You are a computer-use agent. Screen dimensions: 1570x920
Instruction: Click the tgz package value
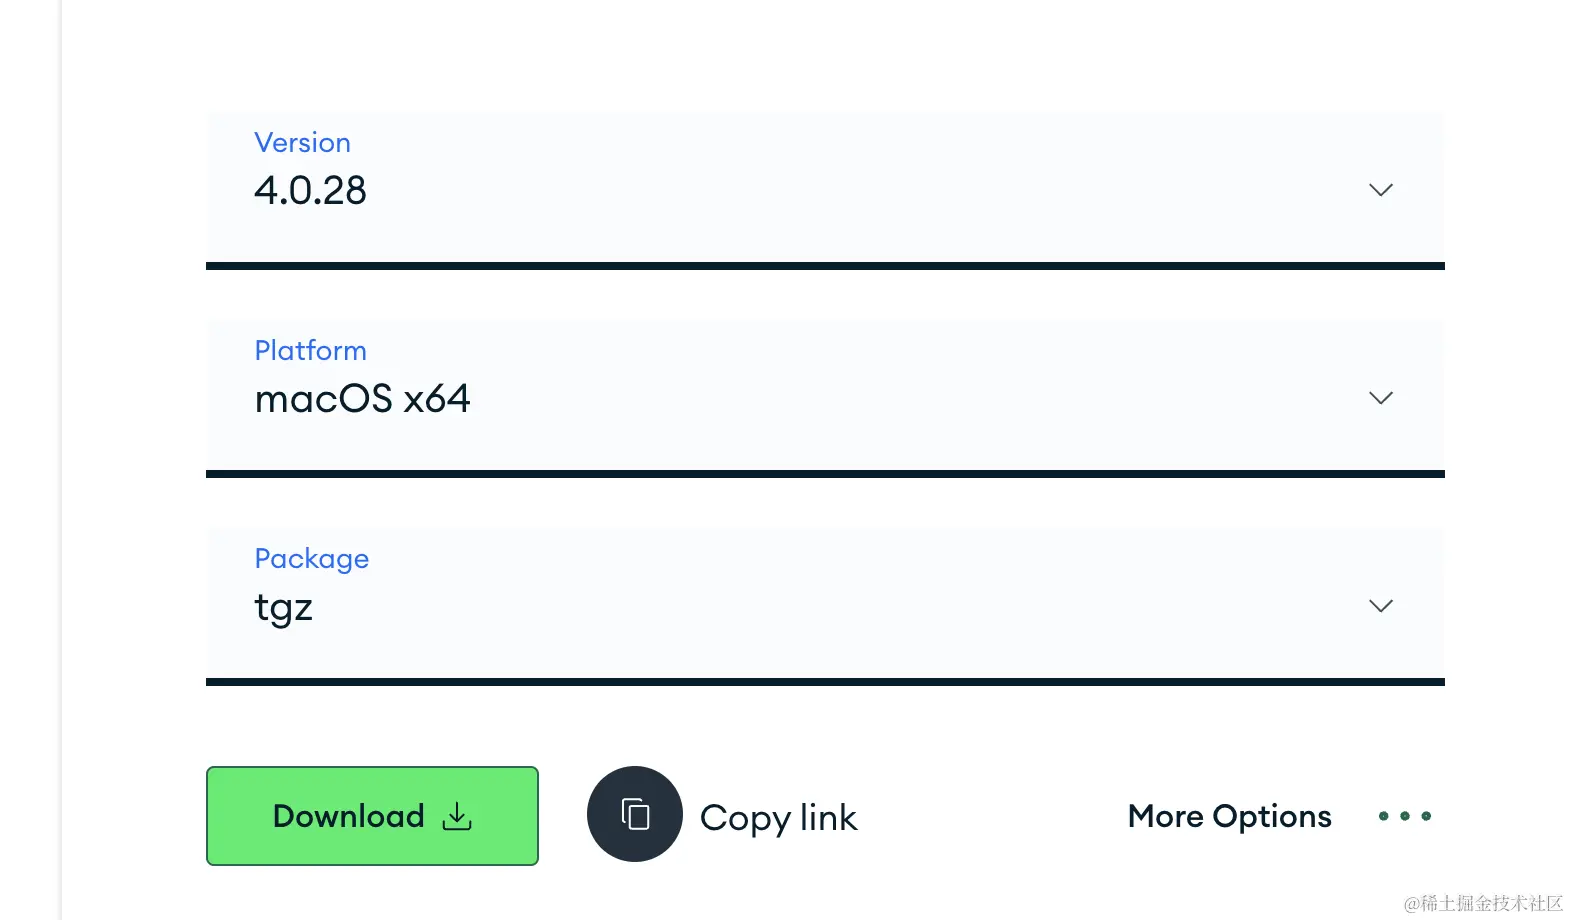tap(284, 607)
